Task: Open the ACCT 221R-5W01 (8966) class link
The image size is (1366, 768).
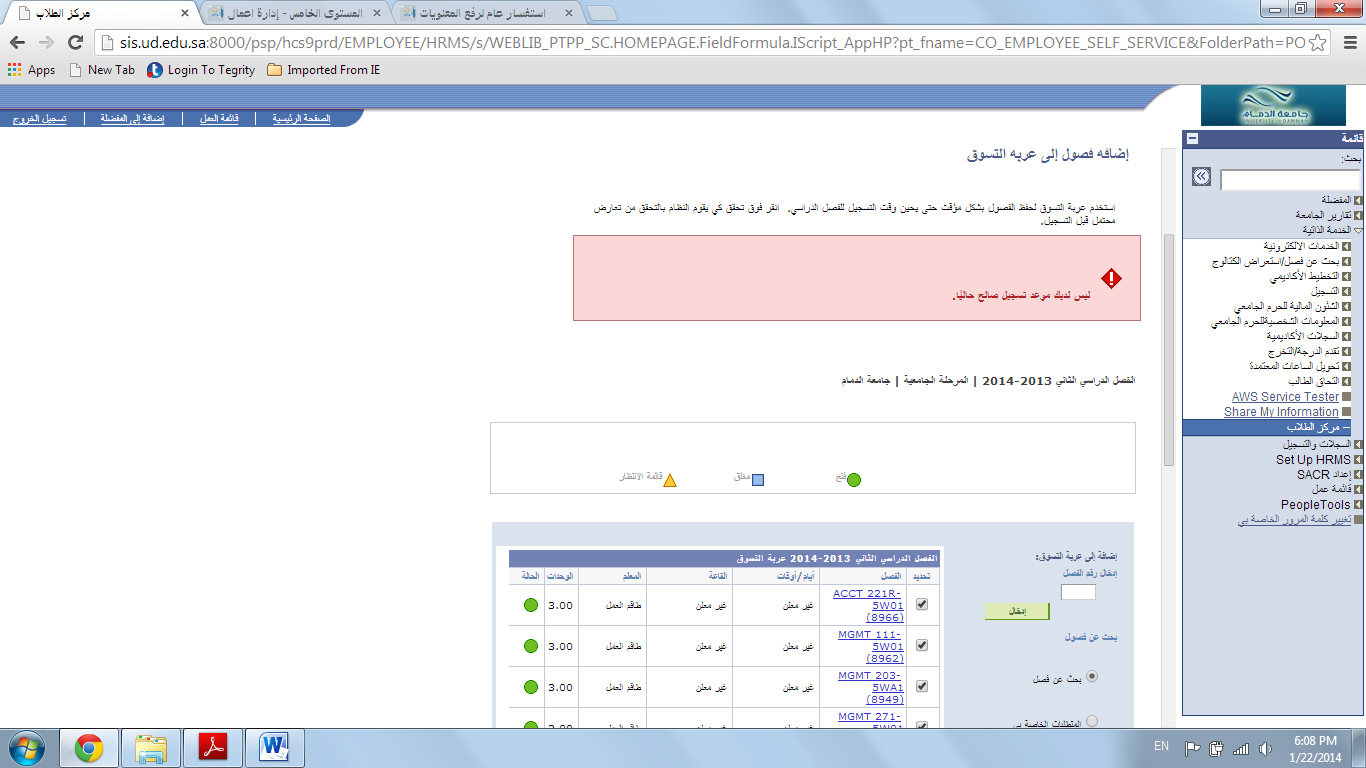Action: point(869,605)
